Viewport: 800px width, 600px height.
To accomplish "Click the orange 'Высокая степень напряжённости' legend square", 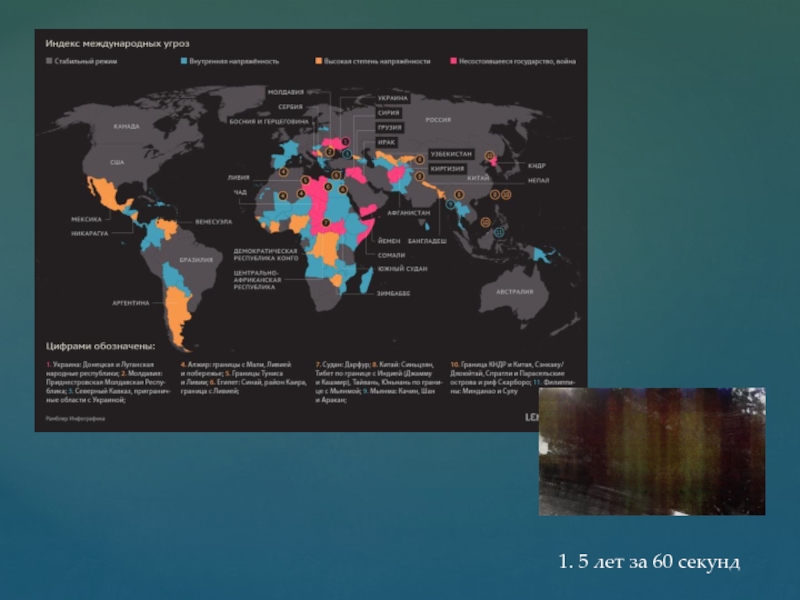I will pyautogui.click(x=319, y=61).
